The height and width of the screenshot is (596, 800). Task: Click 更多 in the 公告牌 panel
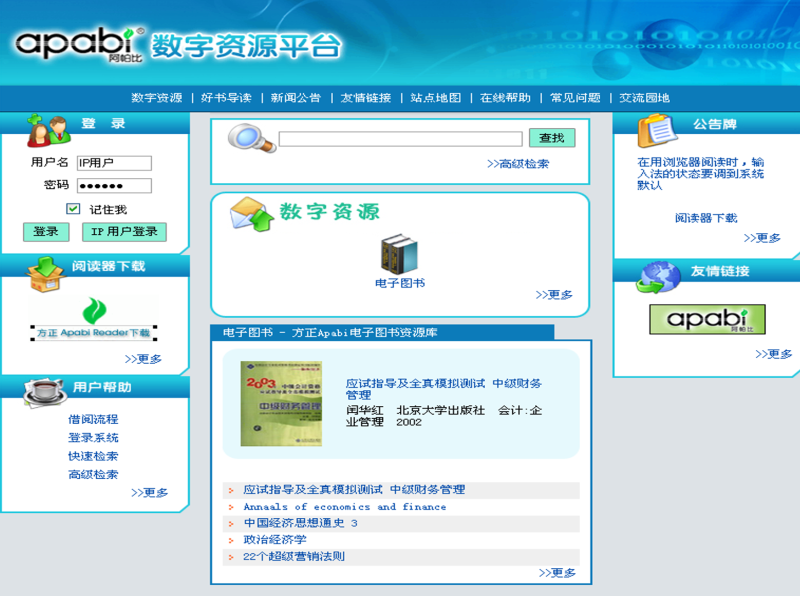point(762,238)
